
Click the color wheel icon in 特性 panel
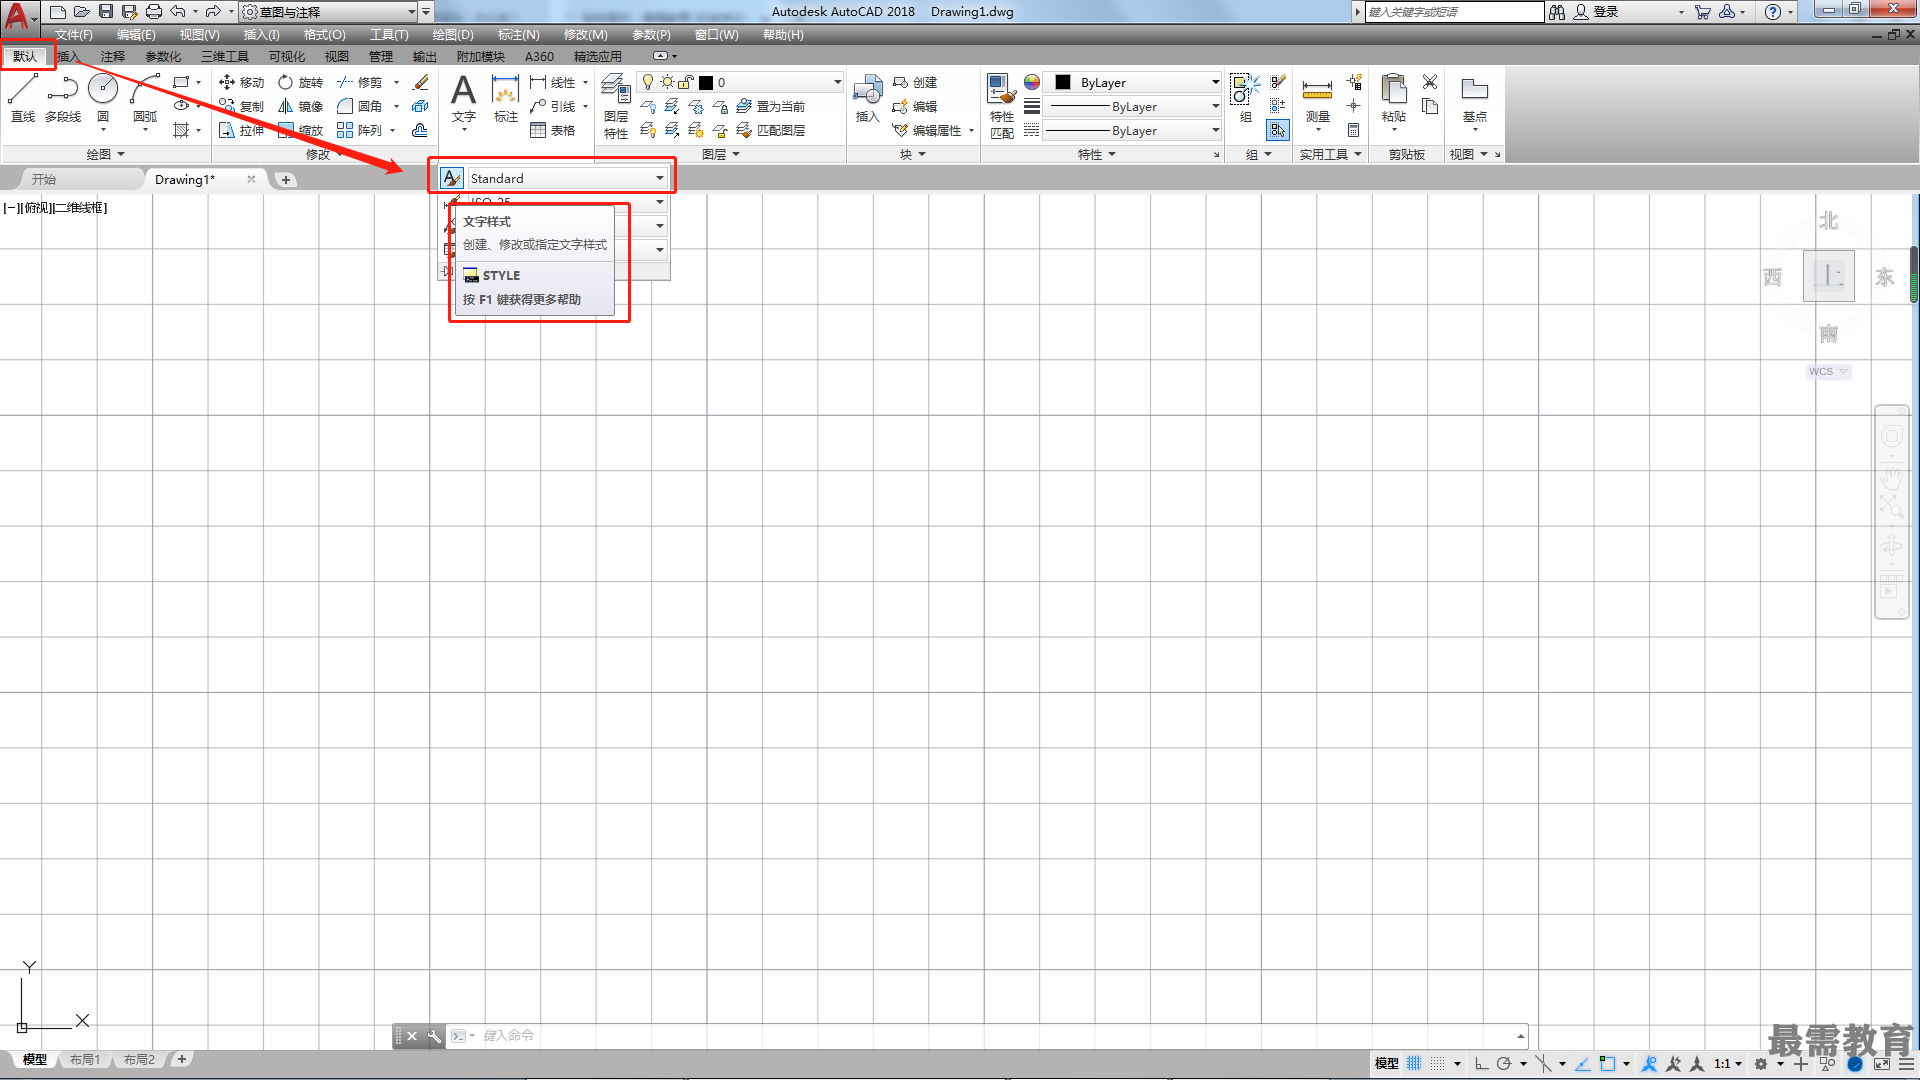point(1032,82)
